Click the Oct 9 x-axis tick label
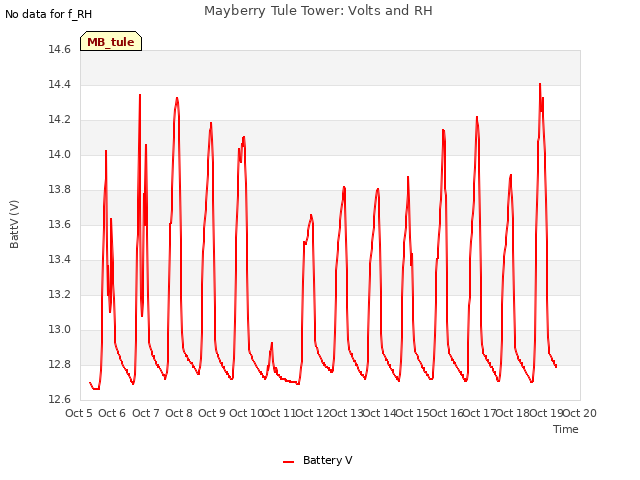 click(x=212, y=413)
